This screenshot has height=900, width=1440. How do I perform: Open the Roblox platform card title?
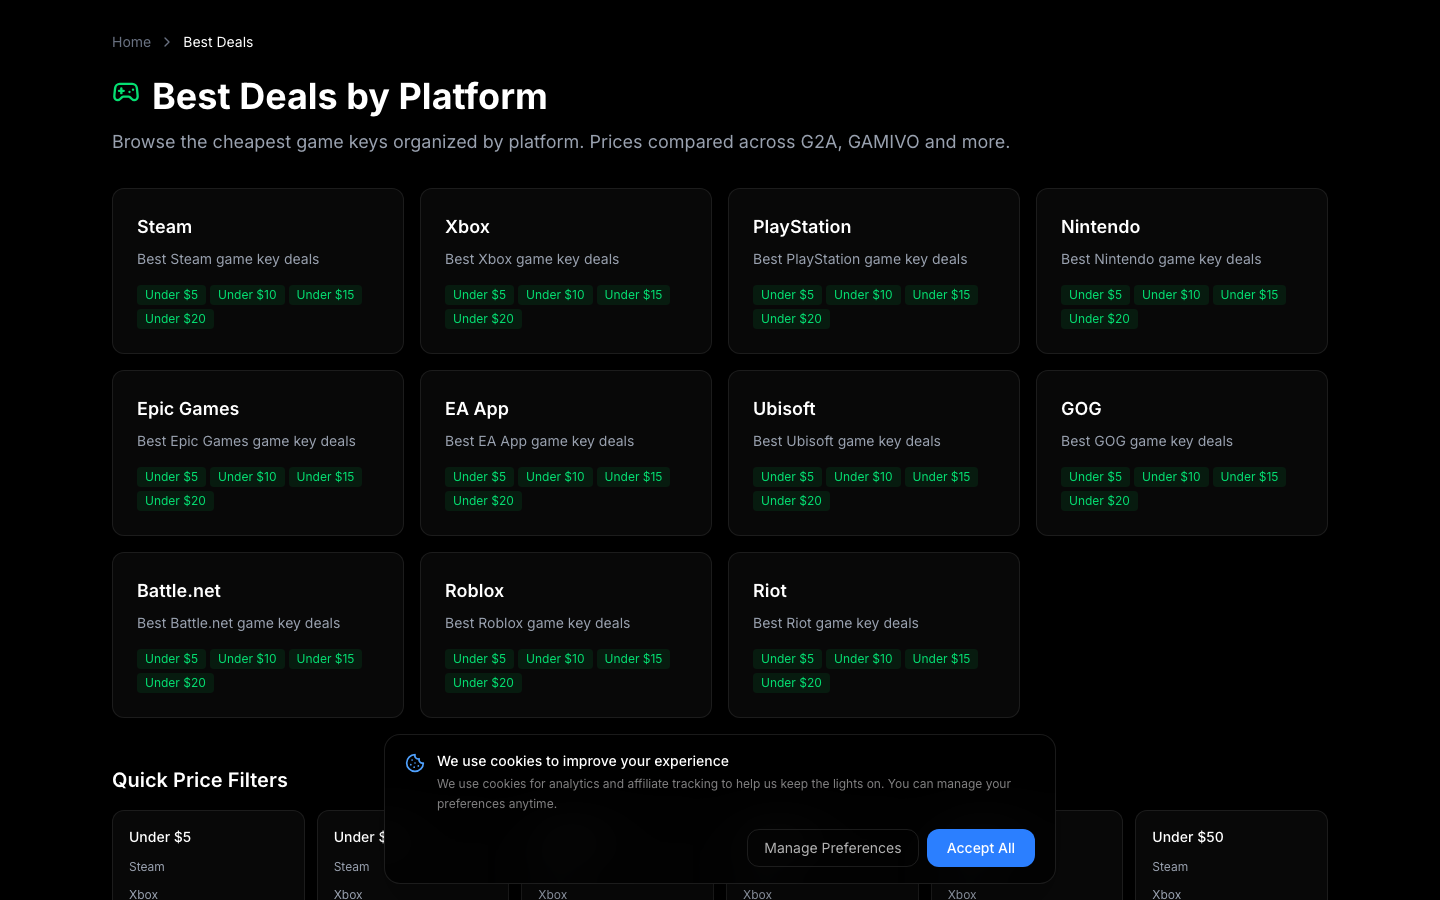coord(474,591)
